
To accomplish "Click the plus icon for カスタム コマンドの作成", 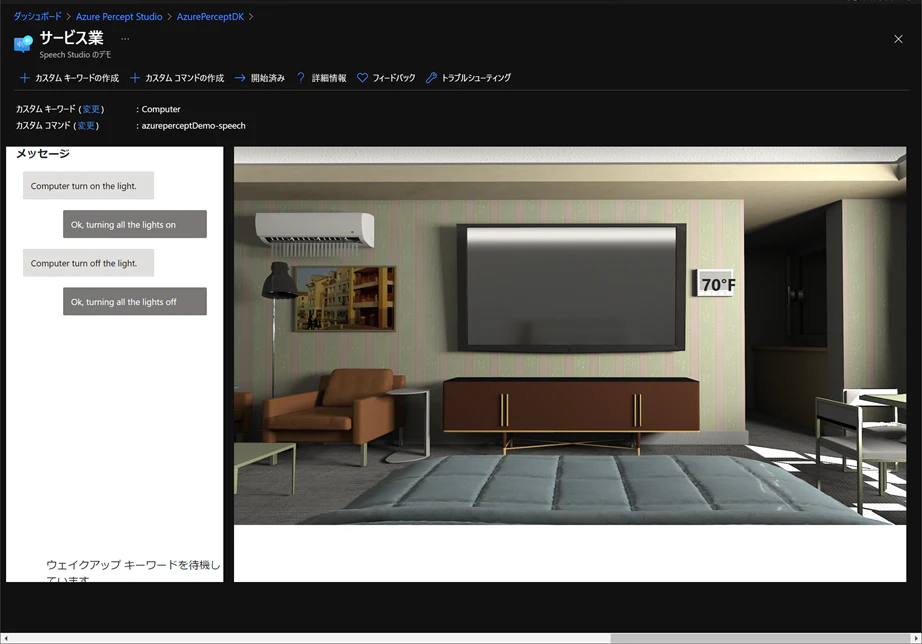I will (135, 78).
